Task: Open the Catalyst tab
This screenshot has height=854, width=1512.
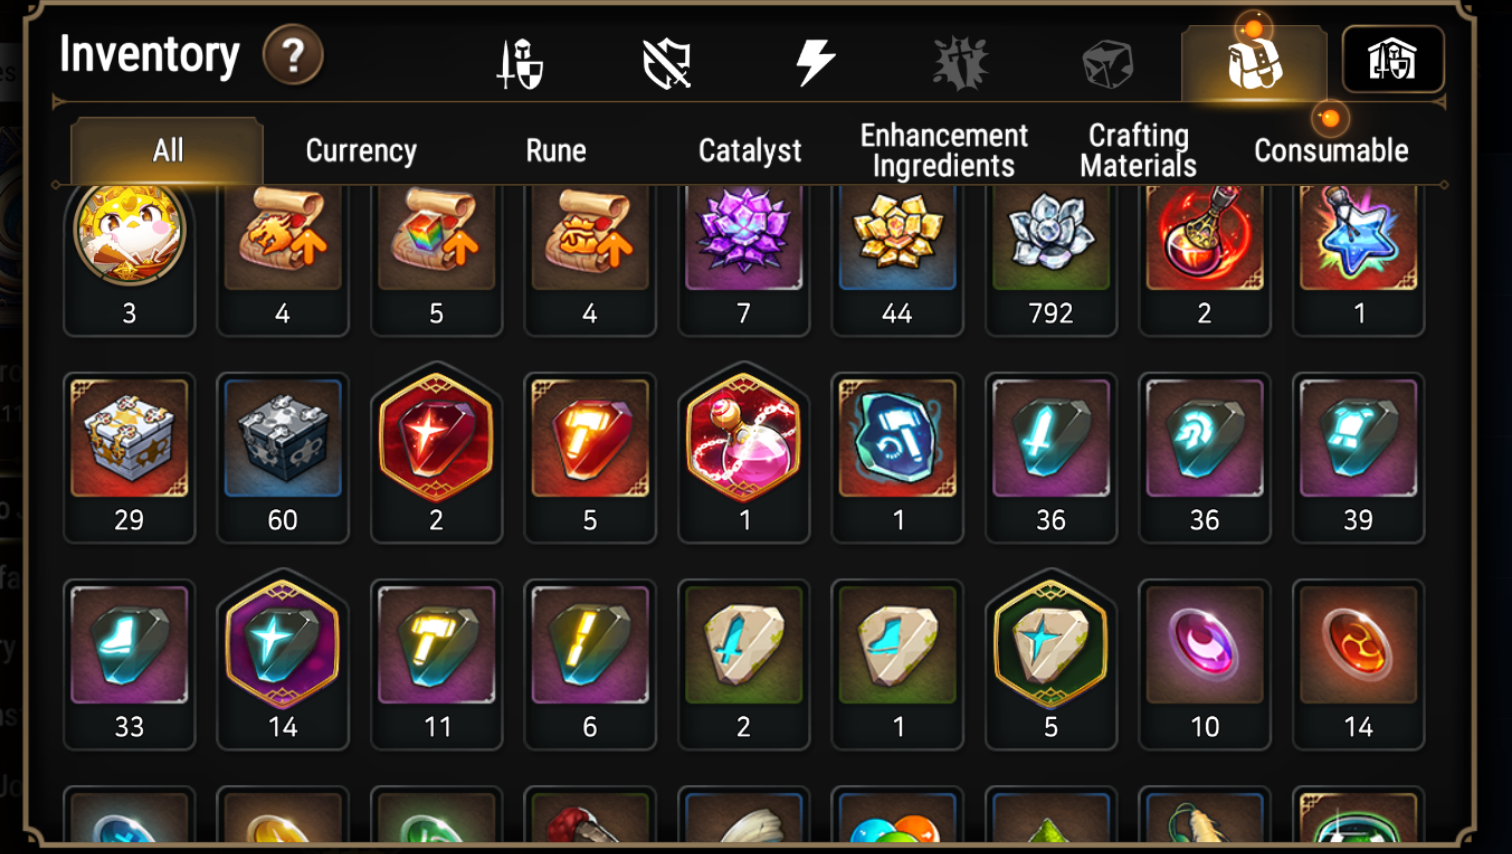Action: point(750,151)
